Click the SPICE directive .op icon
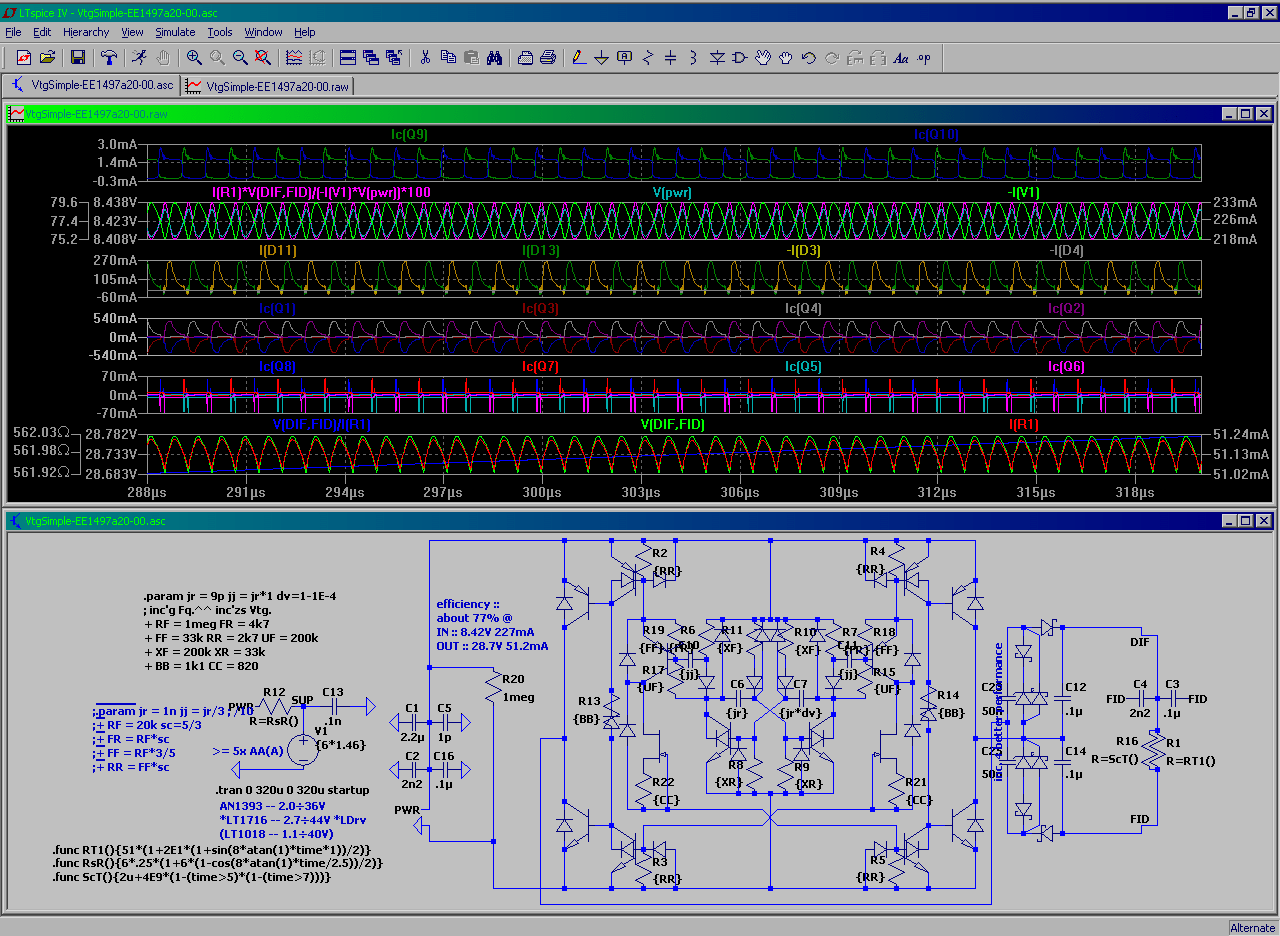This screenshot has height=936, width=1280. pyautogui.click(x=924, y=58)
